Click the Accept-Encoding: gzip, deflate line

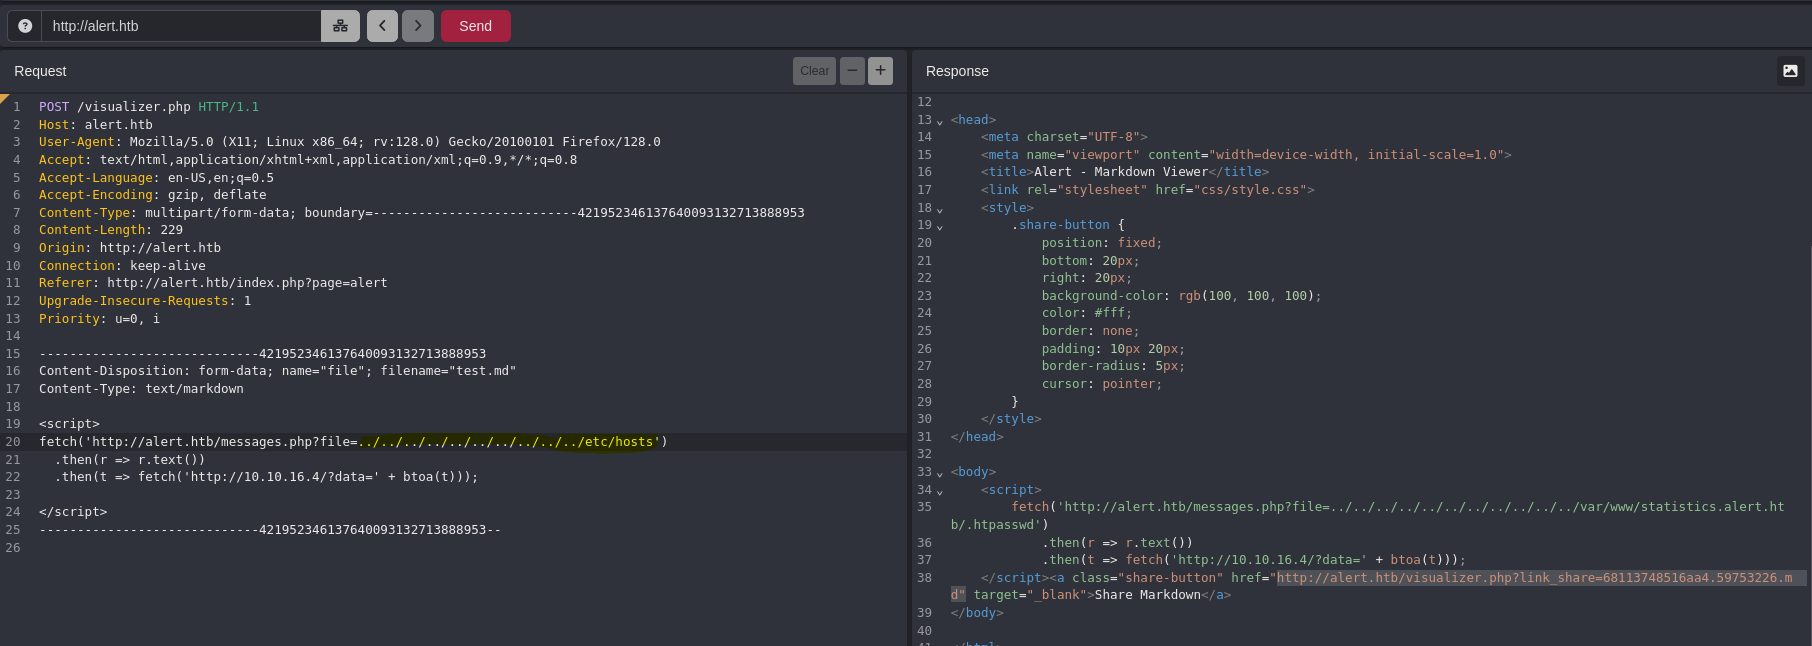[153, 195]
